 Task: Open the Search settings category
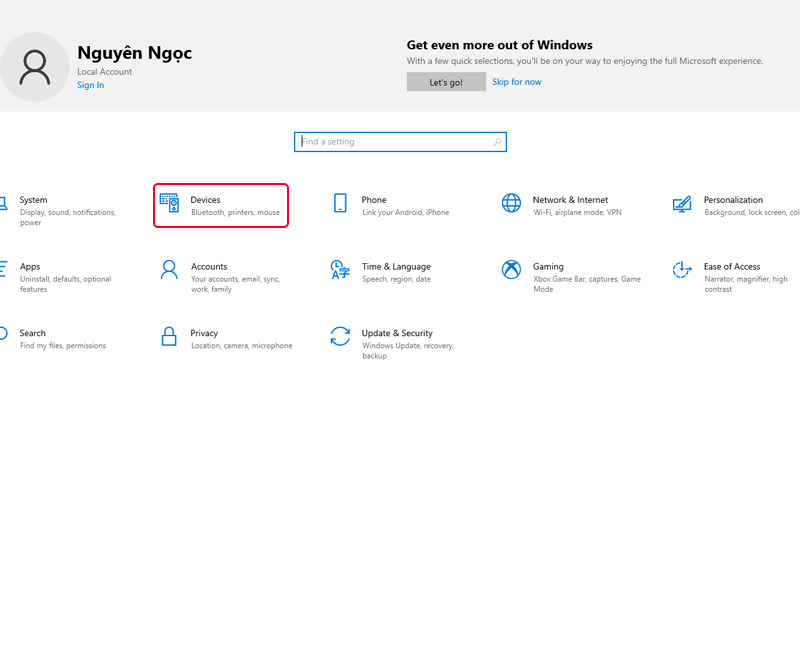point(32,333)
